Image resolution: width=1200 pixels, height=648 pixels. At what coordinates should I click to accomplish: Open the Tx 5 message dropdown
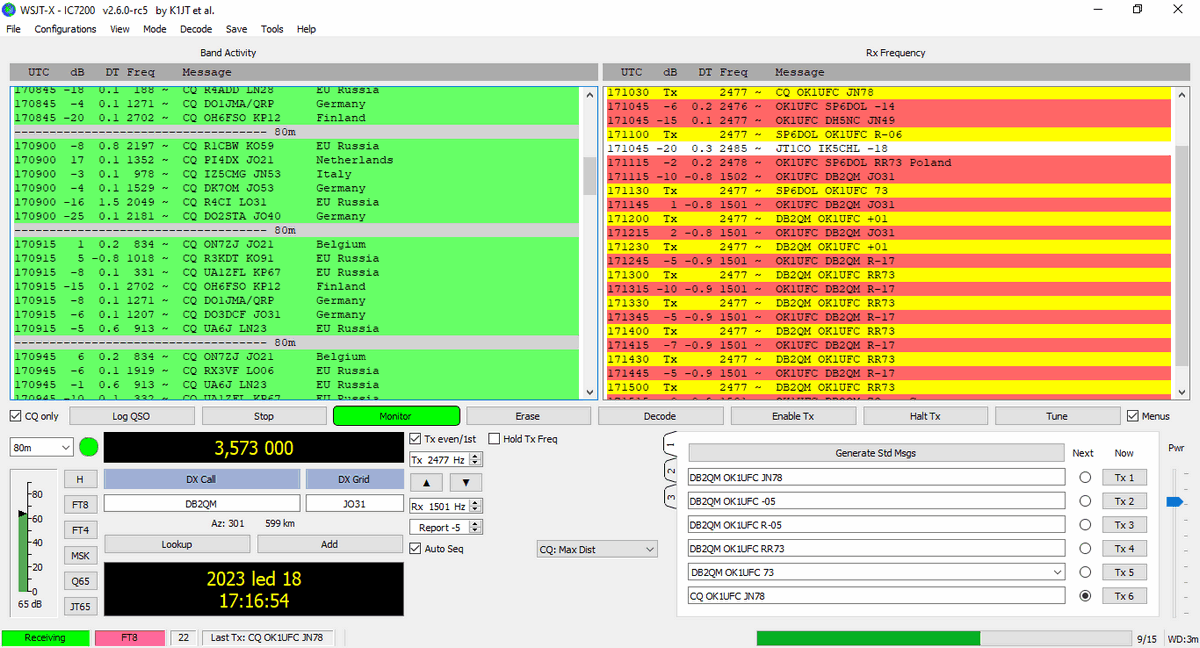tap(1056, 572)
